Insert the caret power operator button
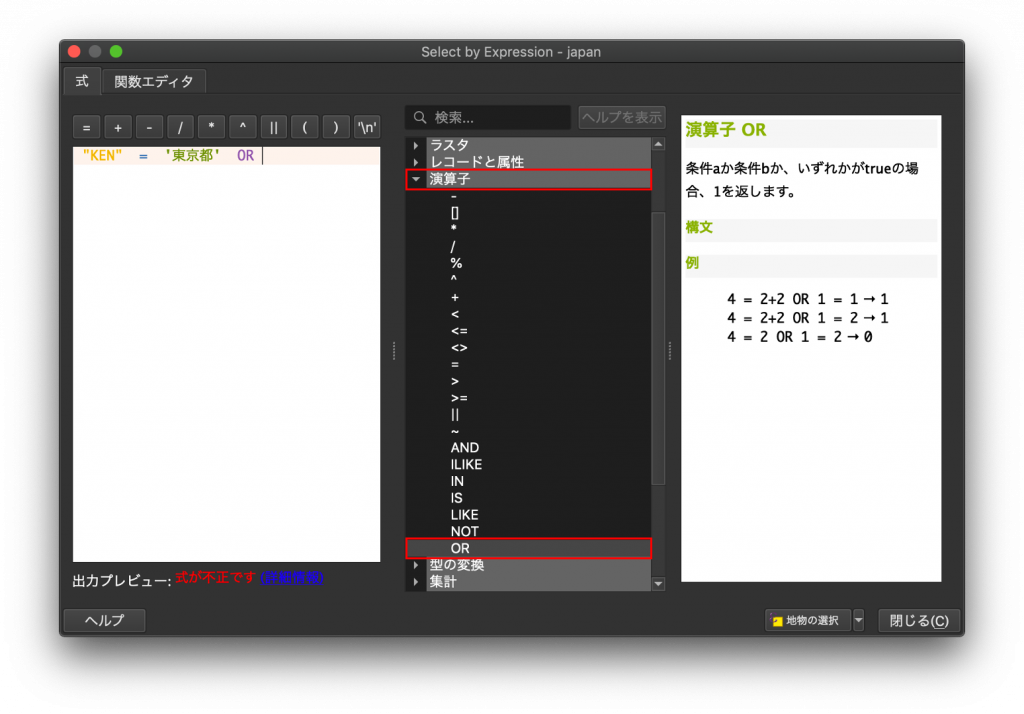Viewport: 1024px width, 714px height. pos(242,127)
